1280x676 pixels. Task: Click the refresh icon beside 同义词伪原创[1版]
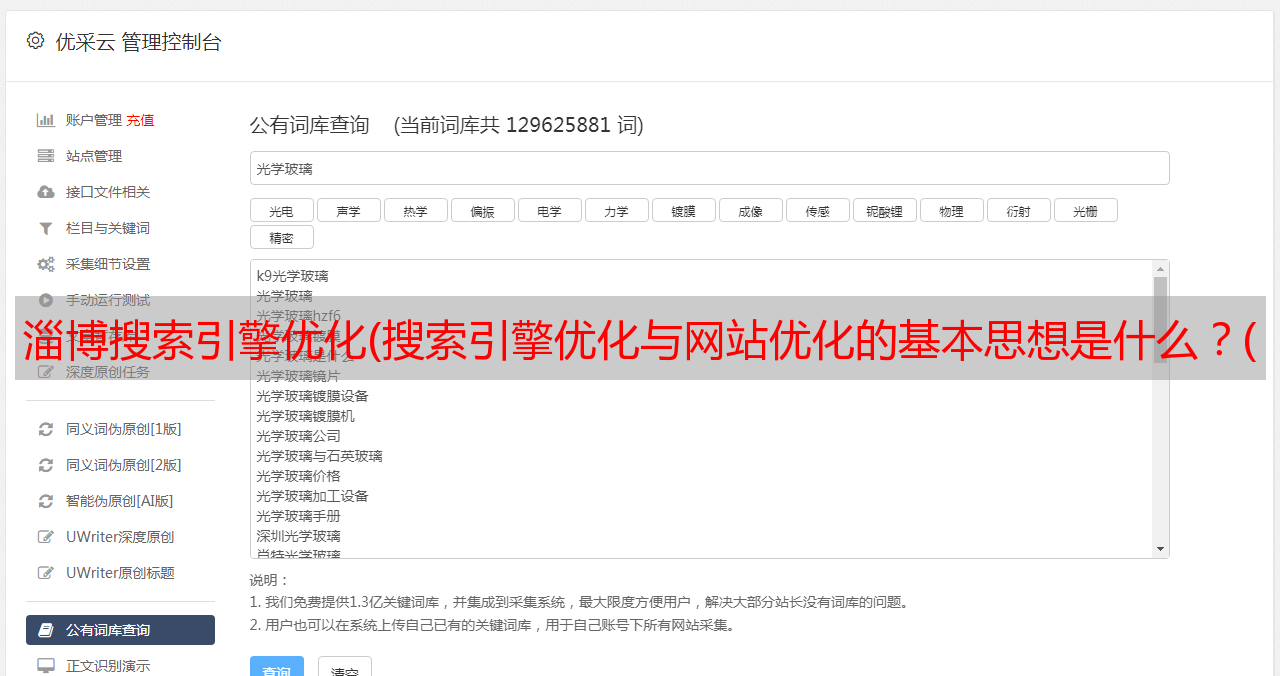pos(46,429)
